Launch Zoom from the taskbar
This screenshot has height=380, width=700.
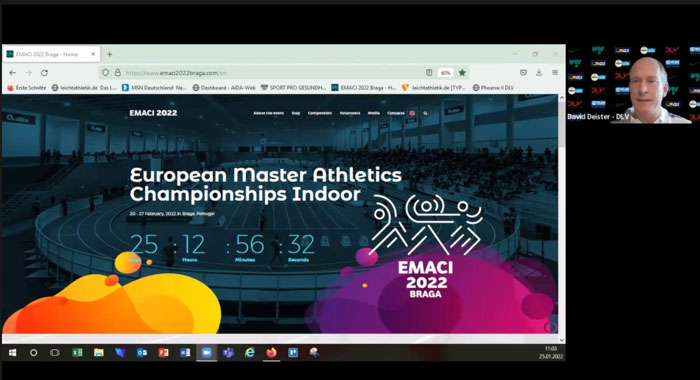click(206, 353)
